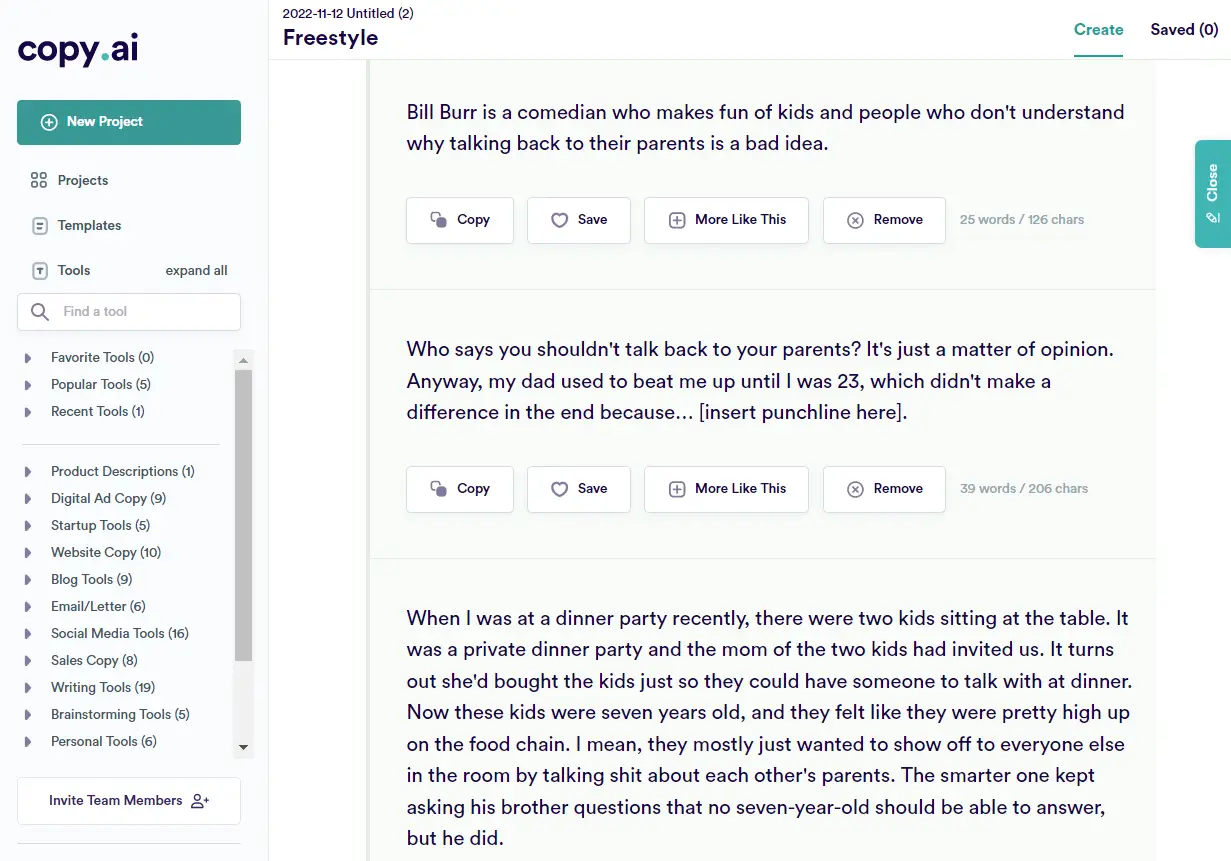Click the copy.ai logo
The image size is (1231, 861).
pyautogui.click(x=78, y=50)
